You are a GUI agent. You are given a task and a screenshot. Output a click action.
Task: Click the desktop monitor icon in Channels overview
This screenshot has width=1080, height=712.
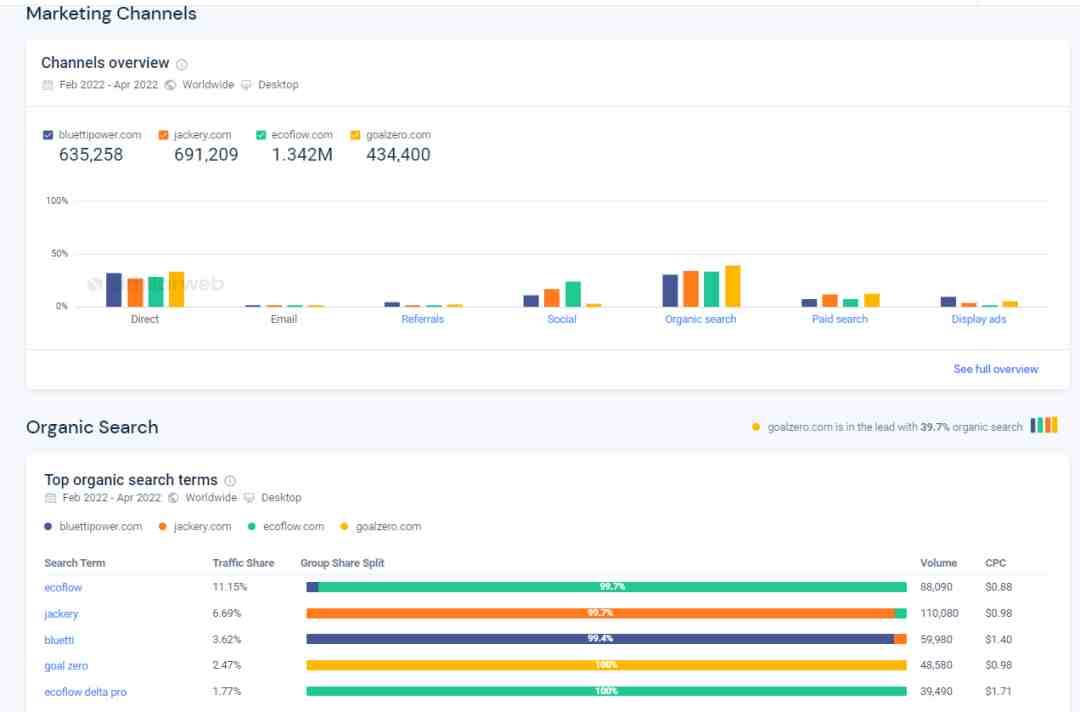coord(247,85)
